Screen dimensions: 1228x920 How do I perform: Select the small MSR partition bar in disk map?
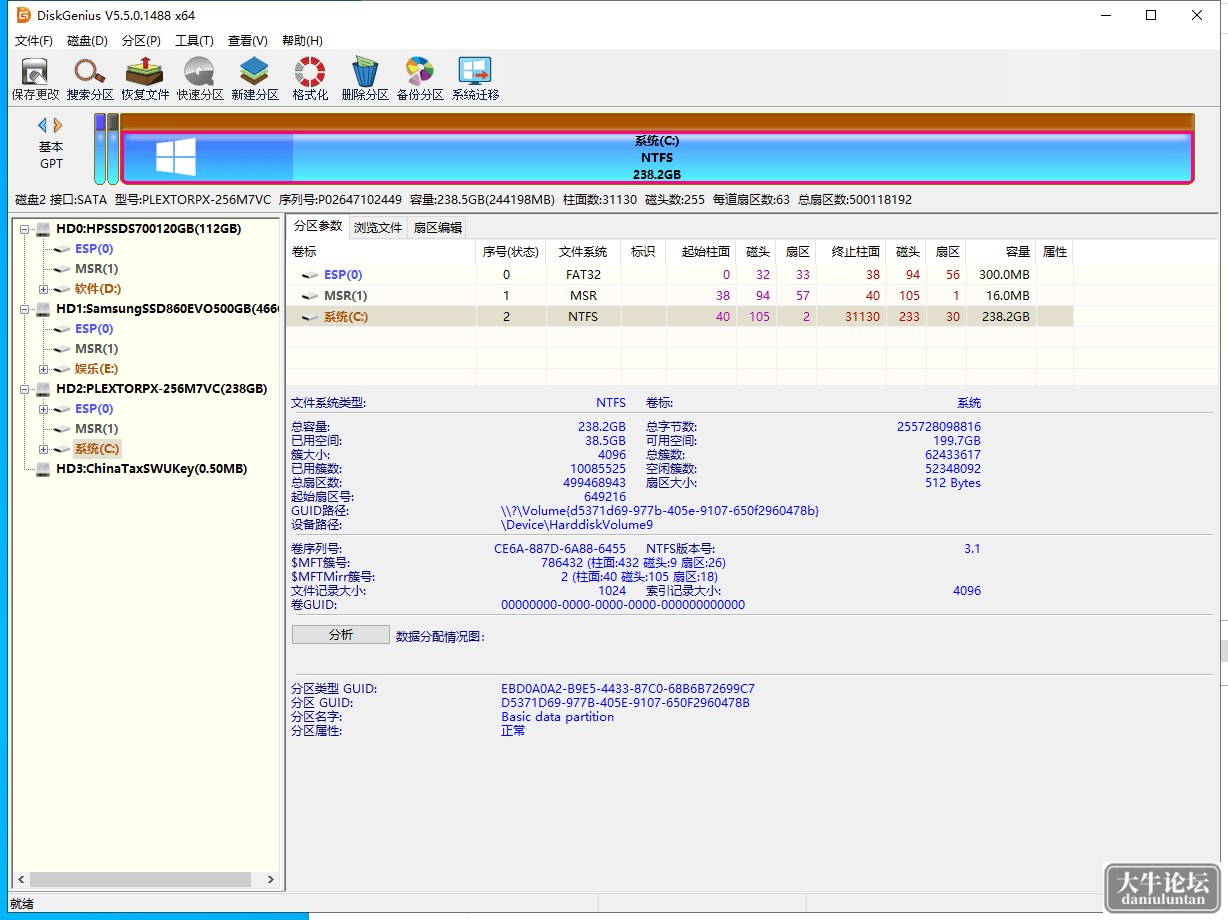pyautogui.click(x=113, y=149)
